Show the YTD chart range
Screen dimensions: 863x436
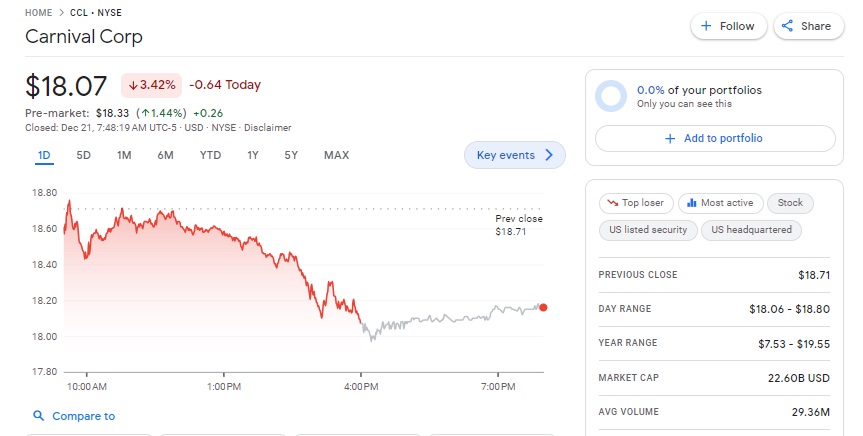pyautogui.click(x=210, y=155)
